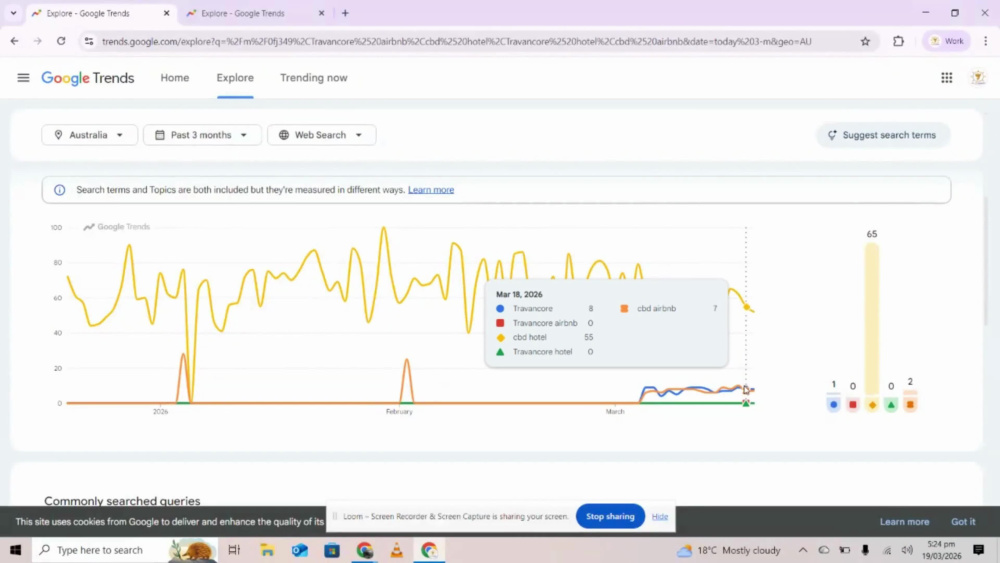Open VLC media player from the taskbar
This screenshot has width=1000, height=563.
(x=397, y=550)
